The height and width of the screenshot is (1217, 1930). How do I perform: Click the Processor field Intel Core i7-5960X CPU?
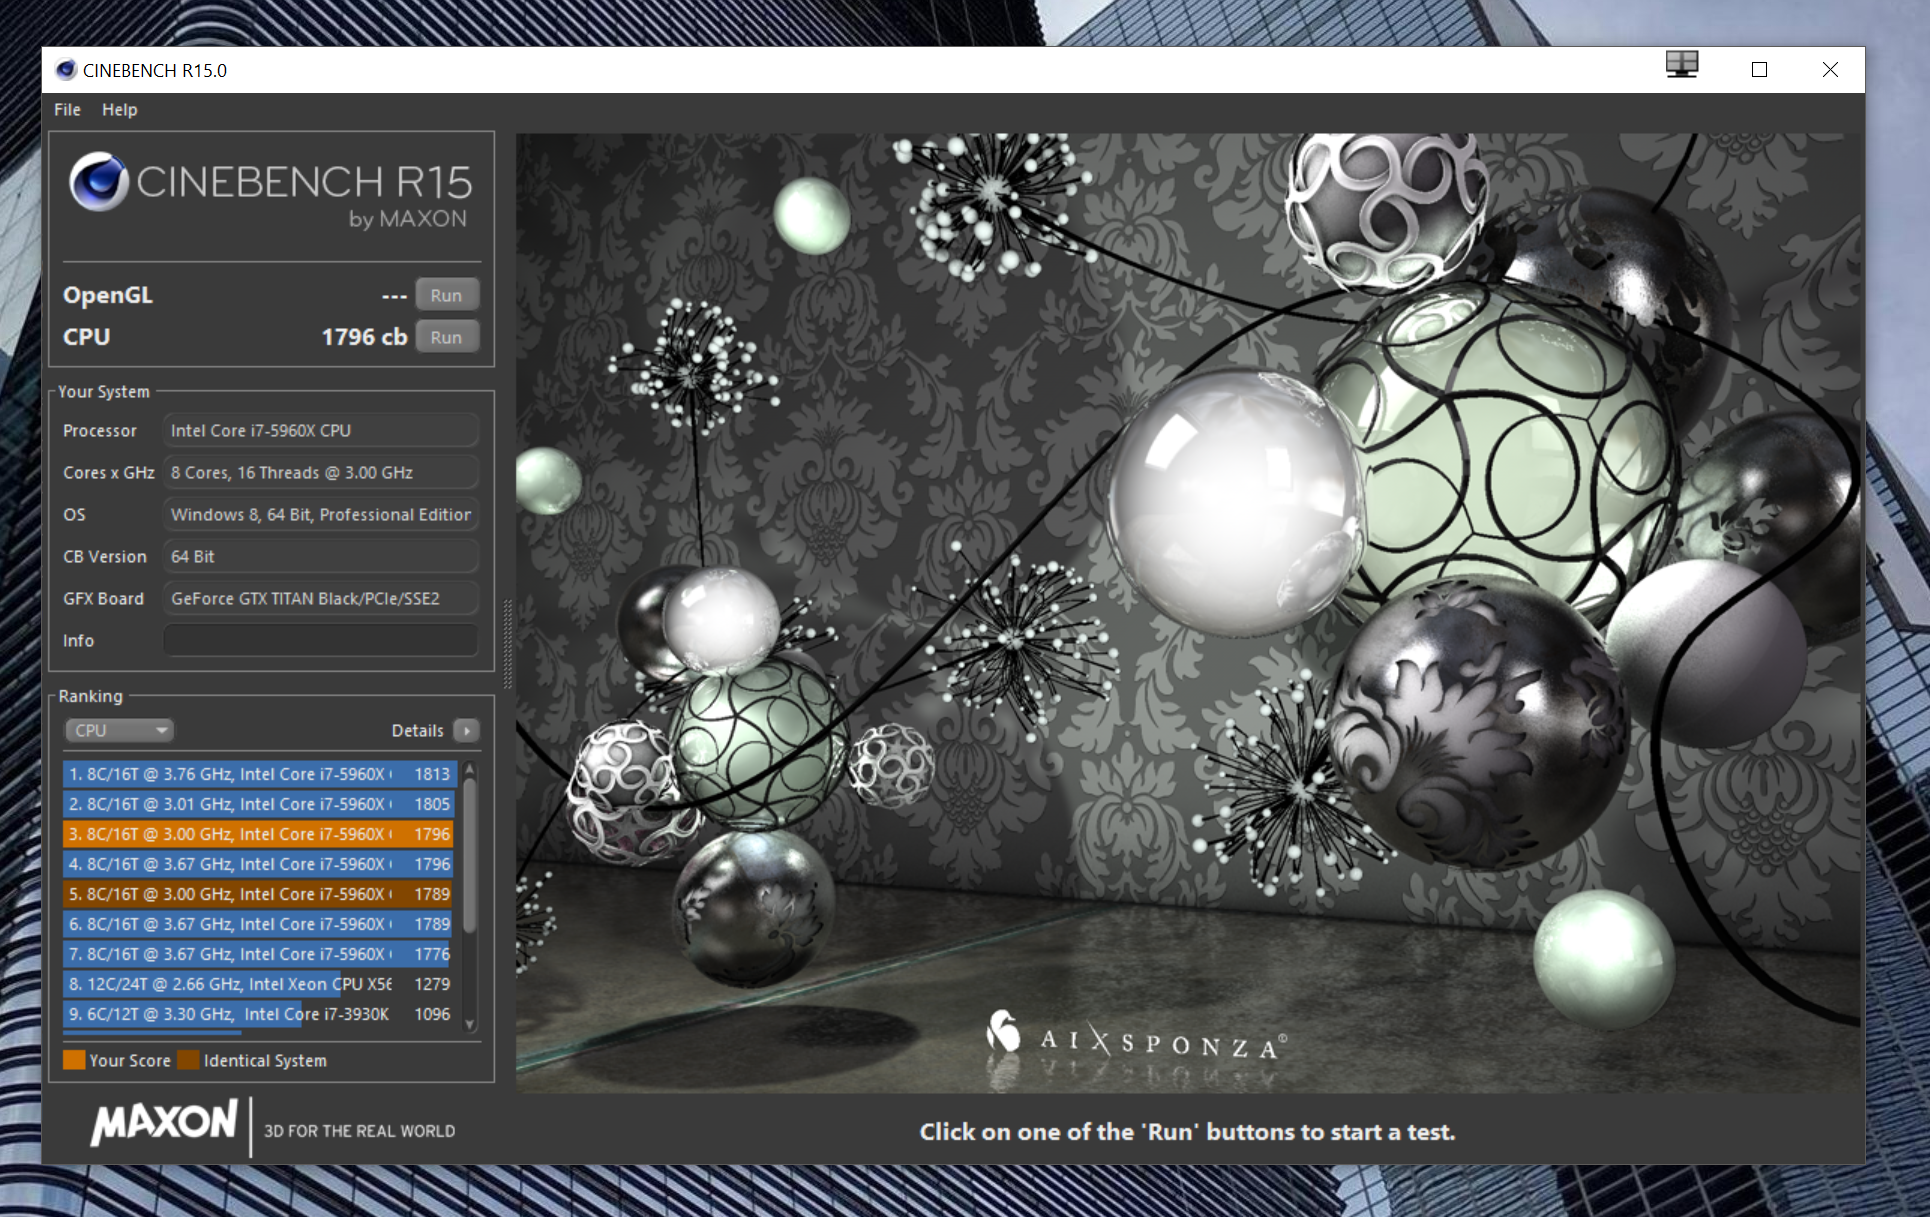(x=320, y=430)
